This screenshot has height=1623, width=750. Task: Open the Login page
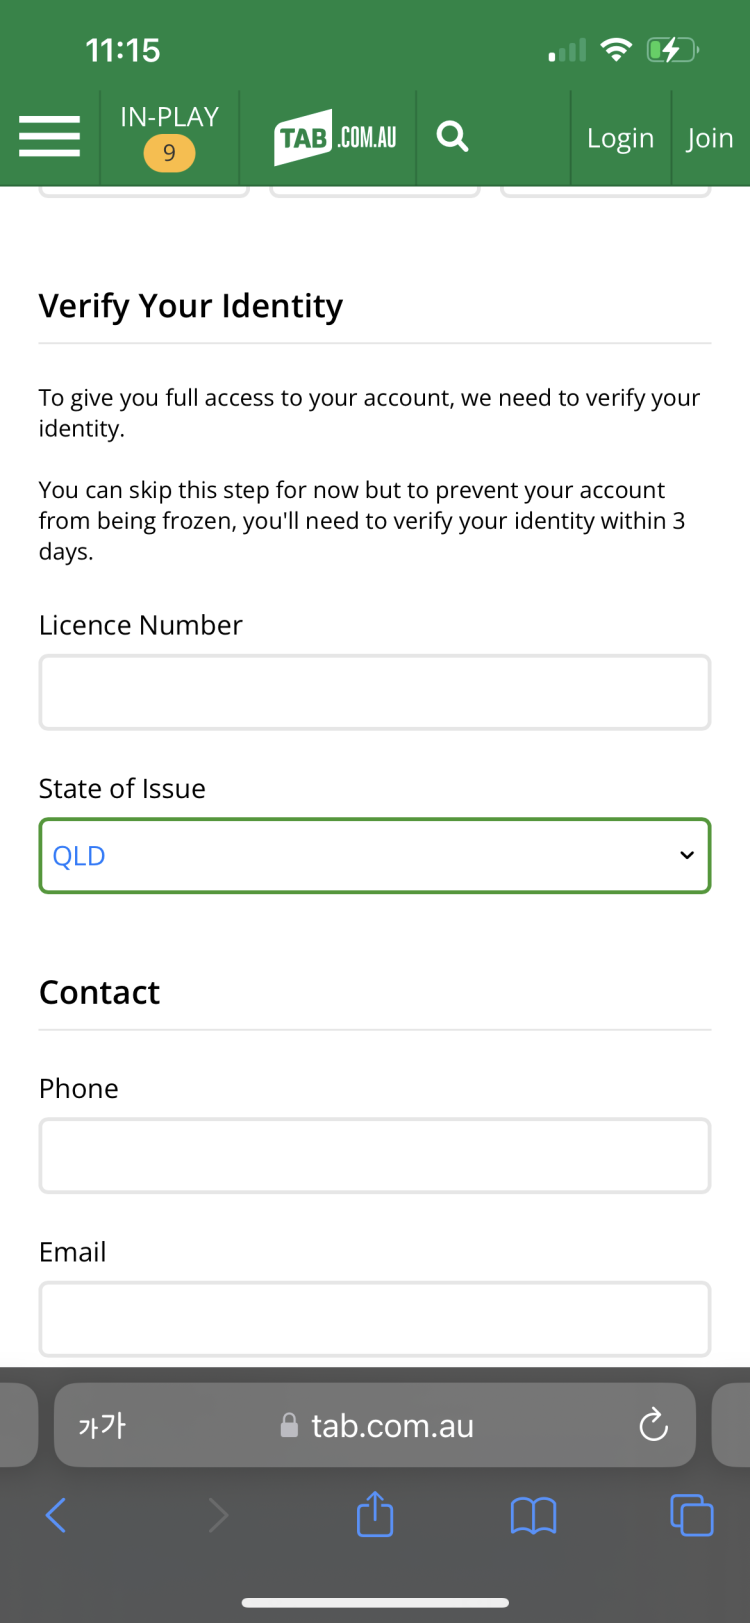click(620, 138)
